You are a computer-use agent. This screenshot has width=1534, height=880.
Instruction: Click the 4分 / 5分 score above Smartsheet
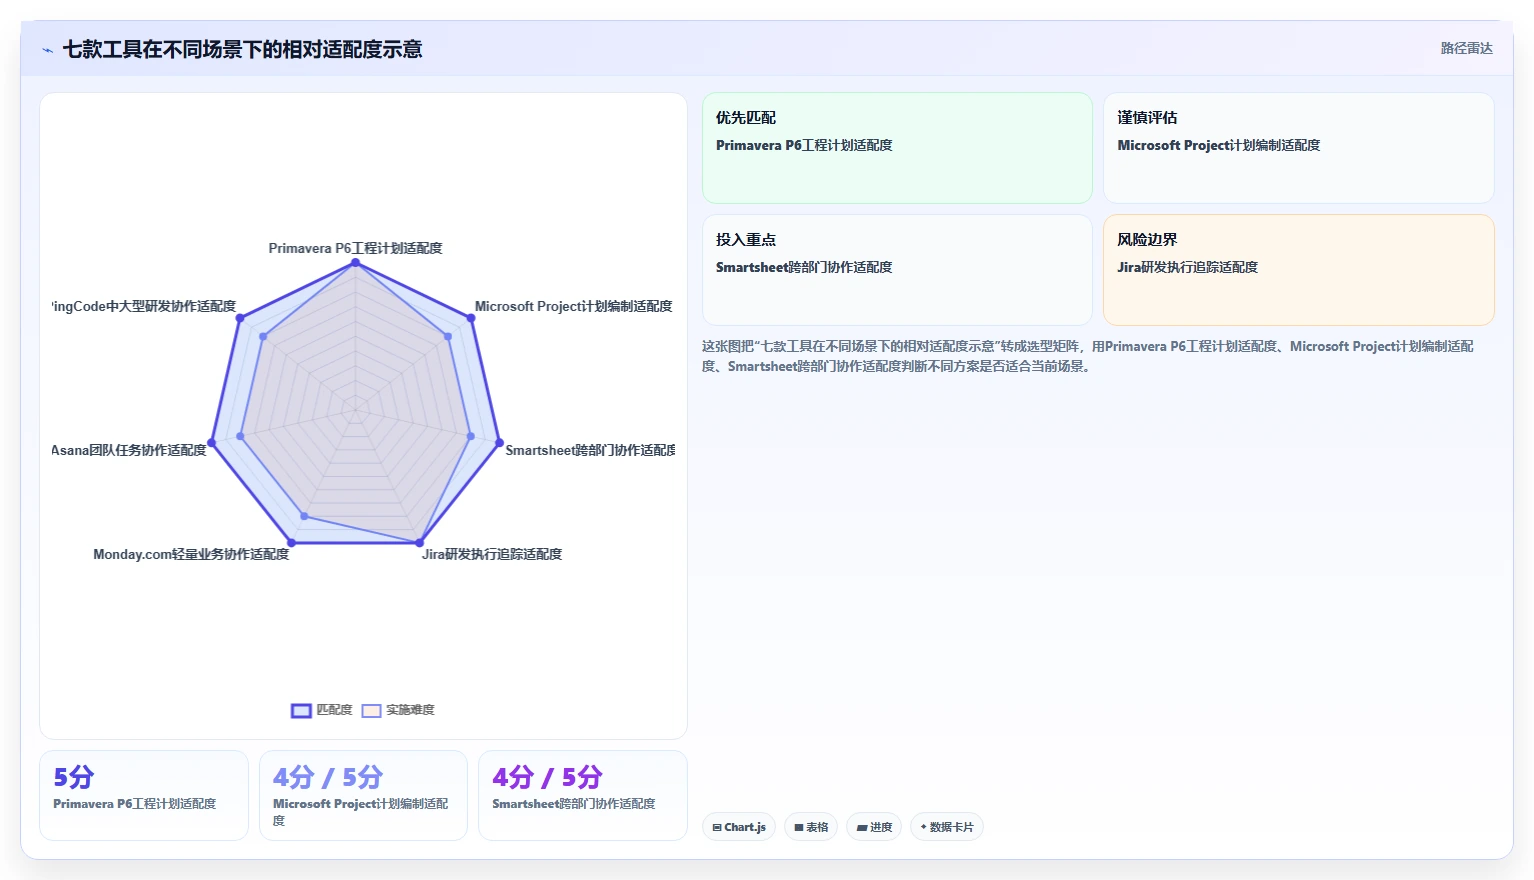[547, 777]
